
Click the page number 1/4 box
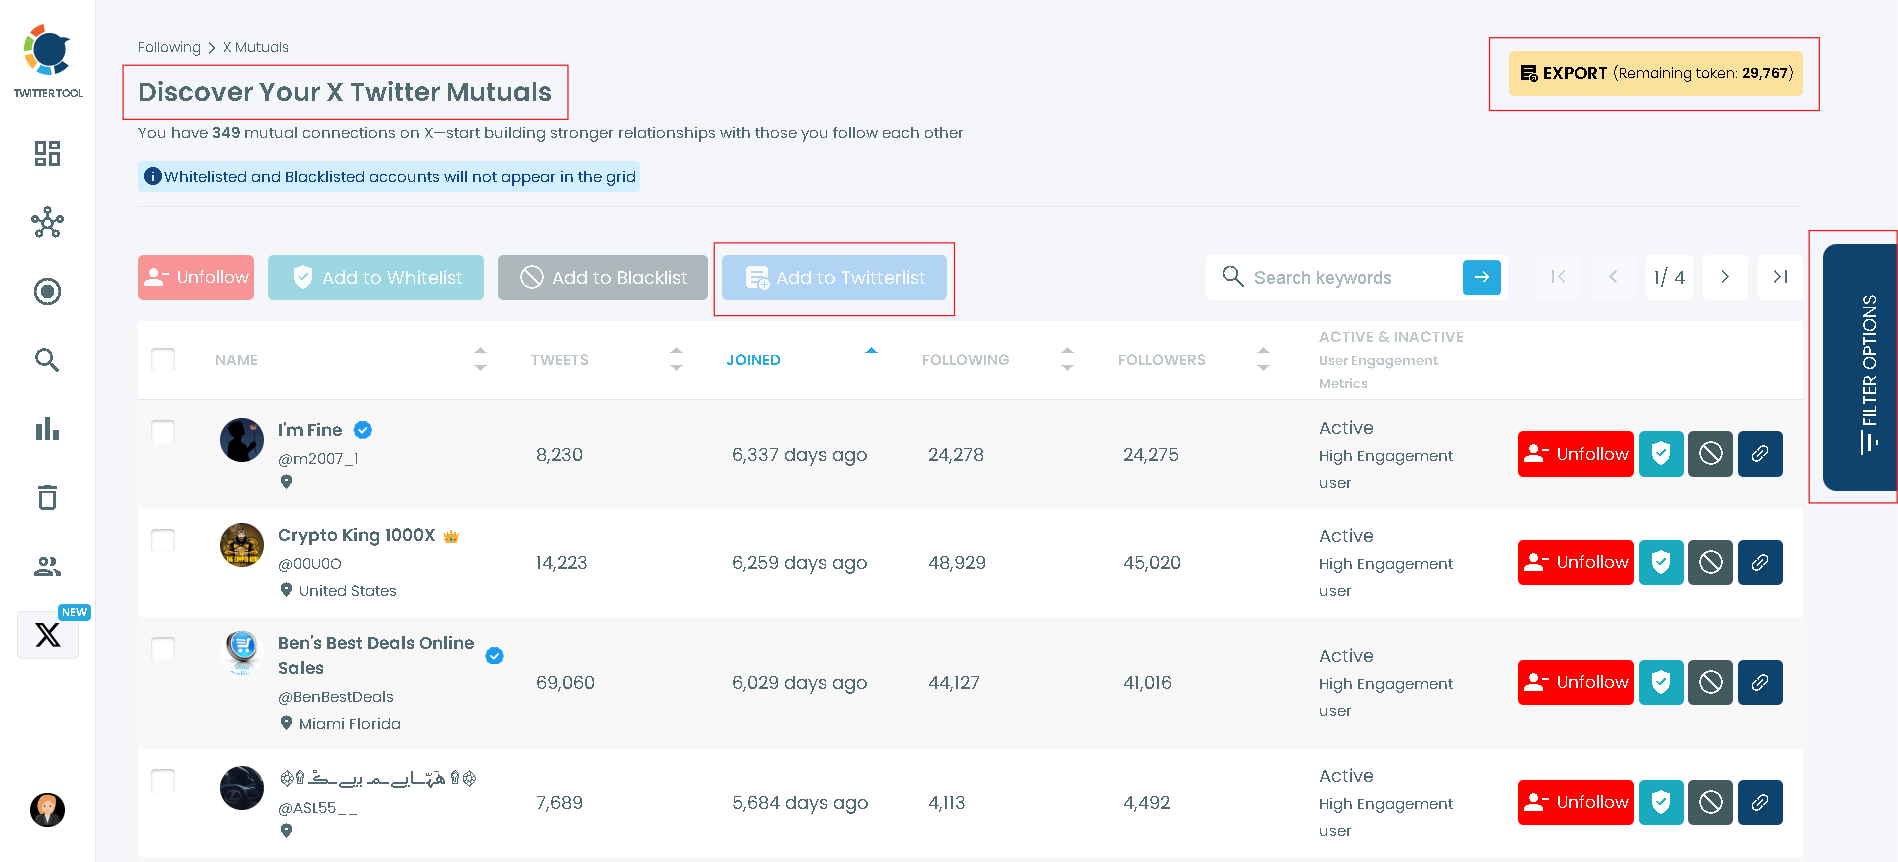pos(1669,277)
